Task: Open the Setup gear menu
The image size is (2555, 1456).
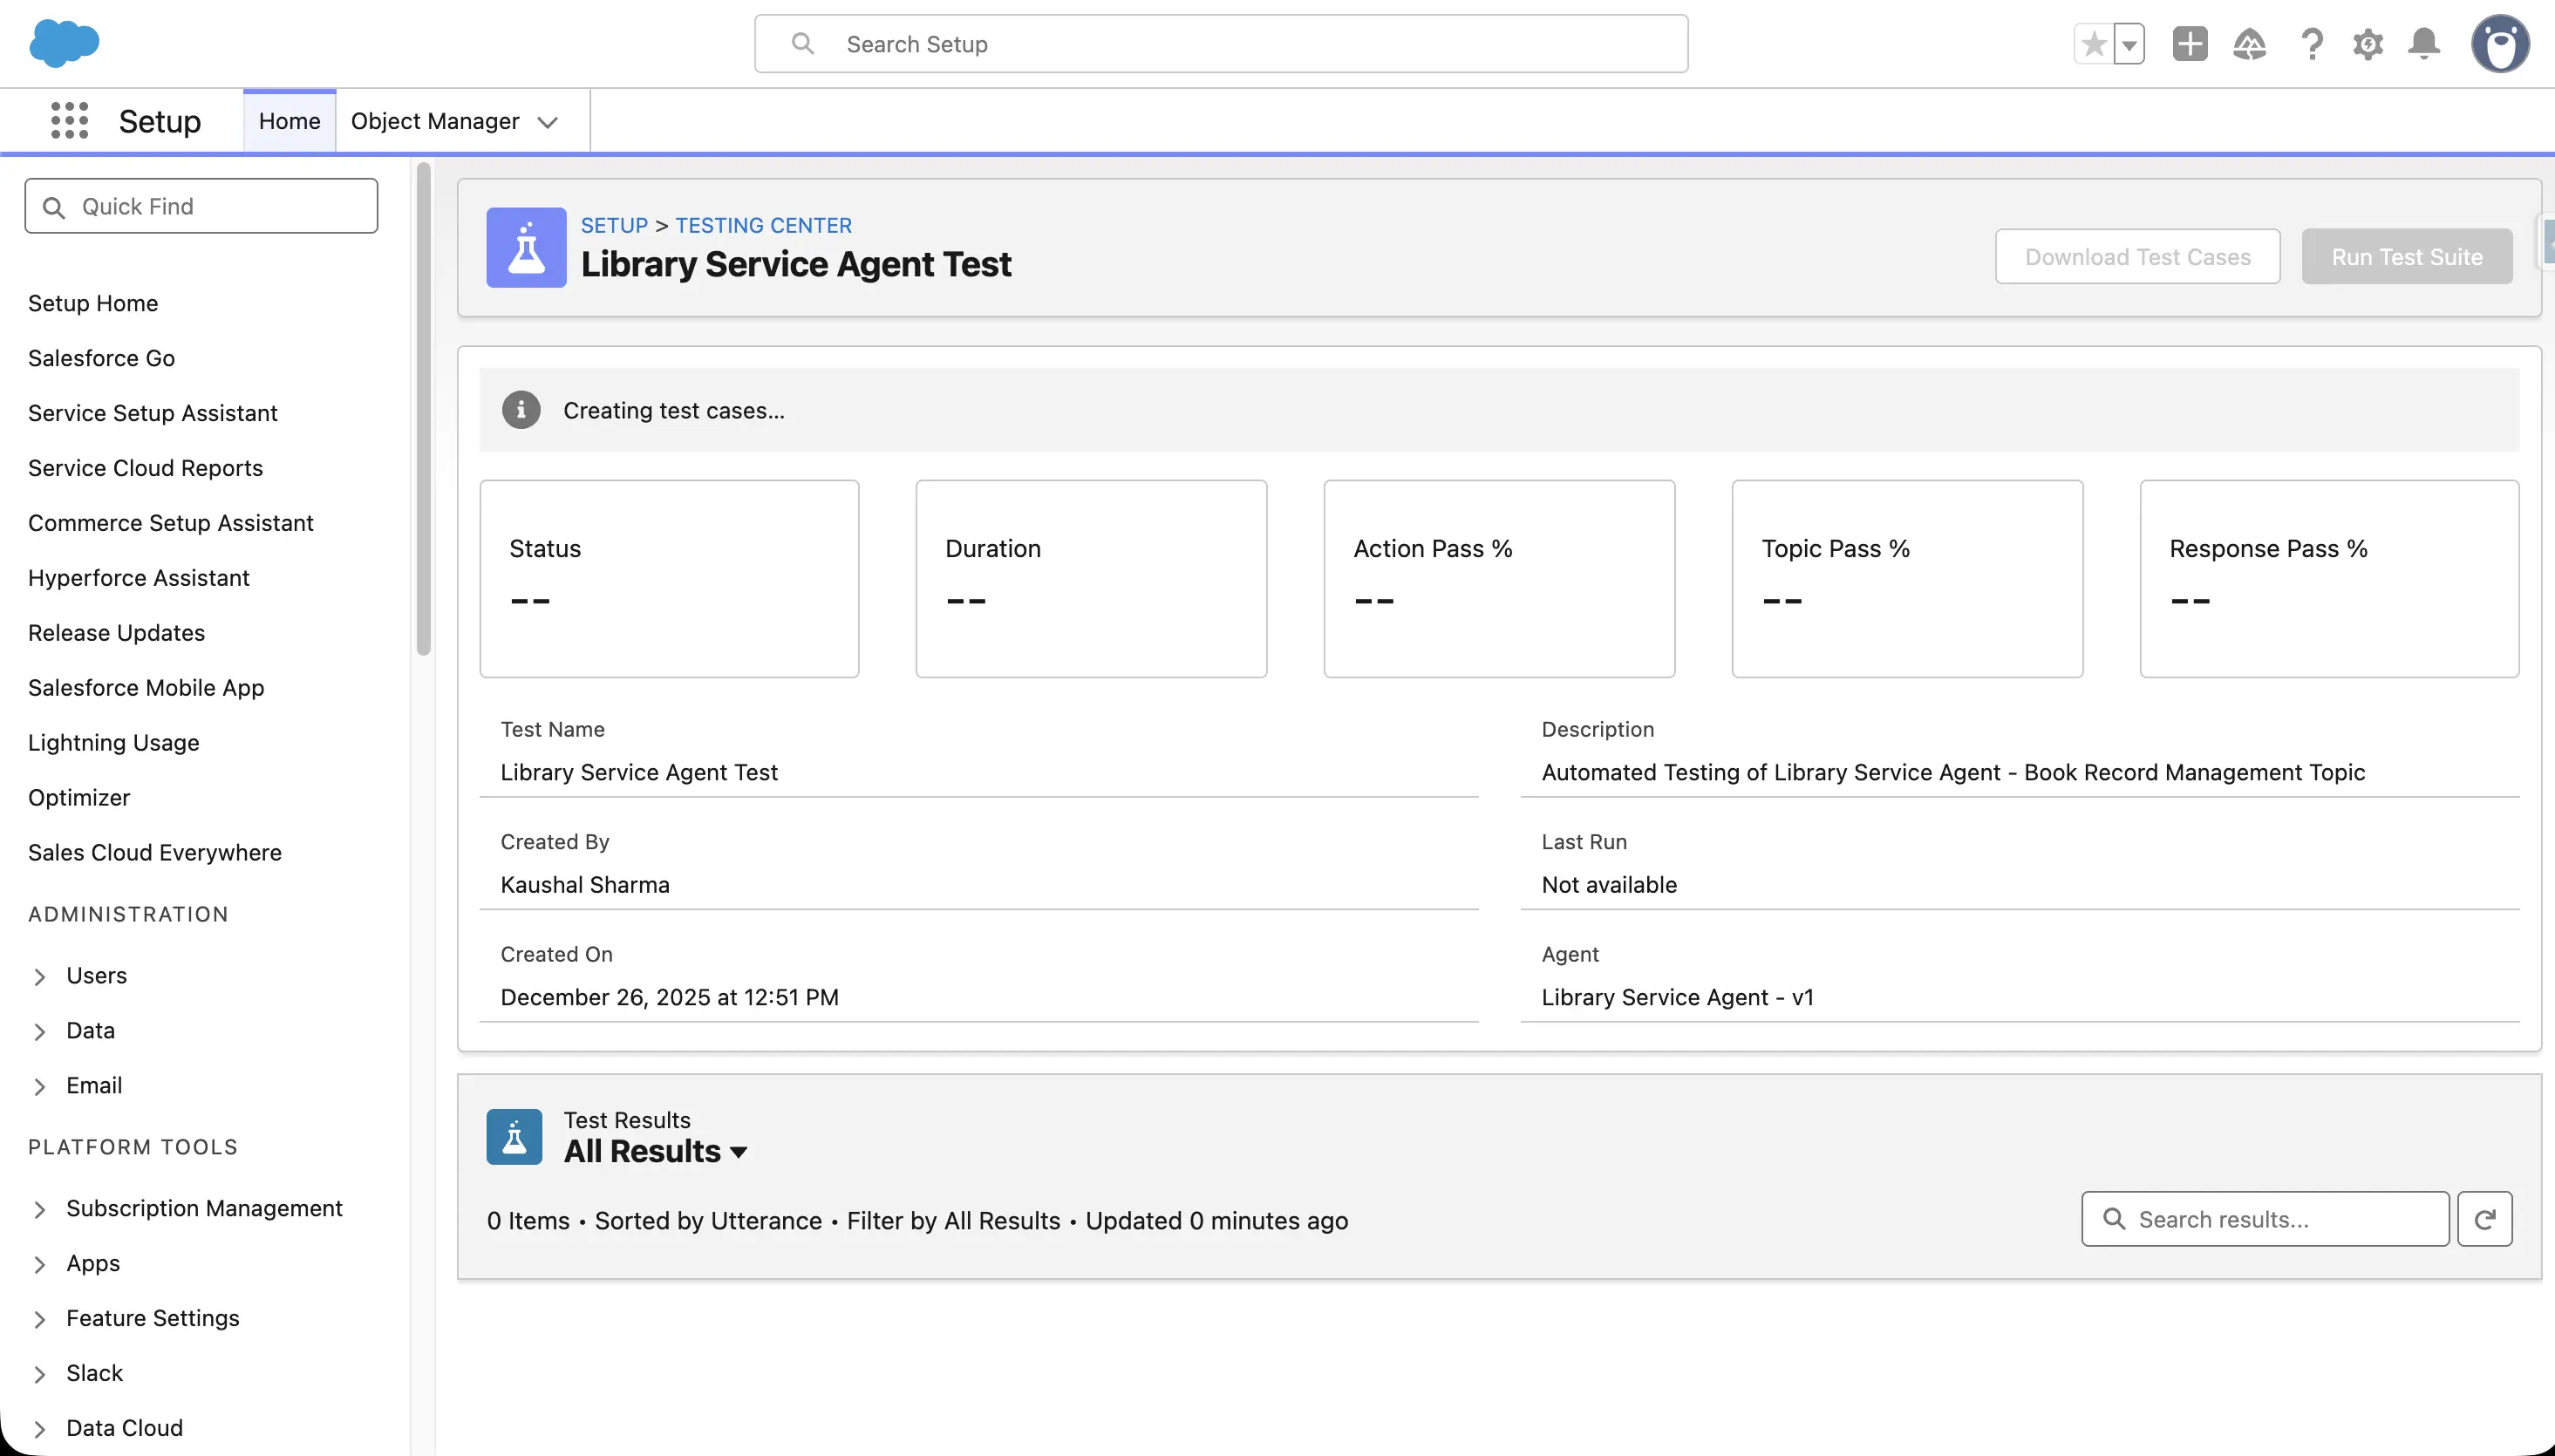Action: tap(2367, 44)
